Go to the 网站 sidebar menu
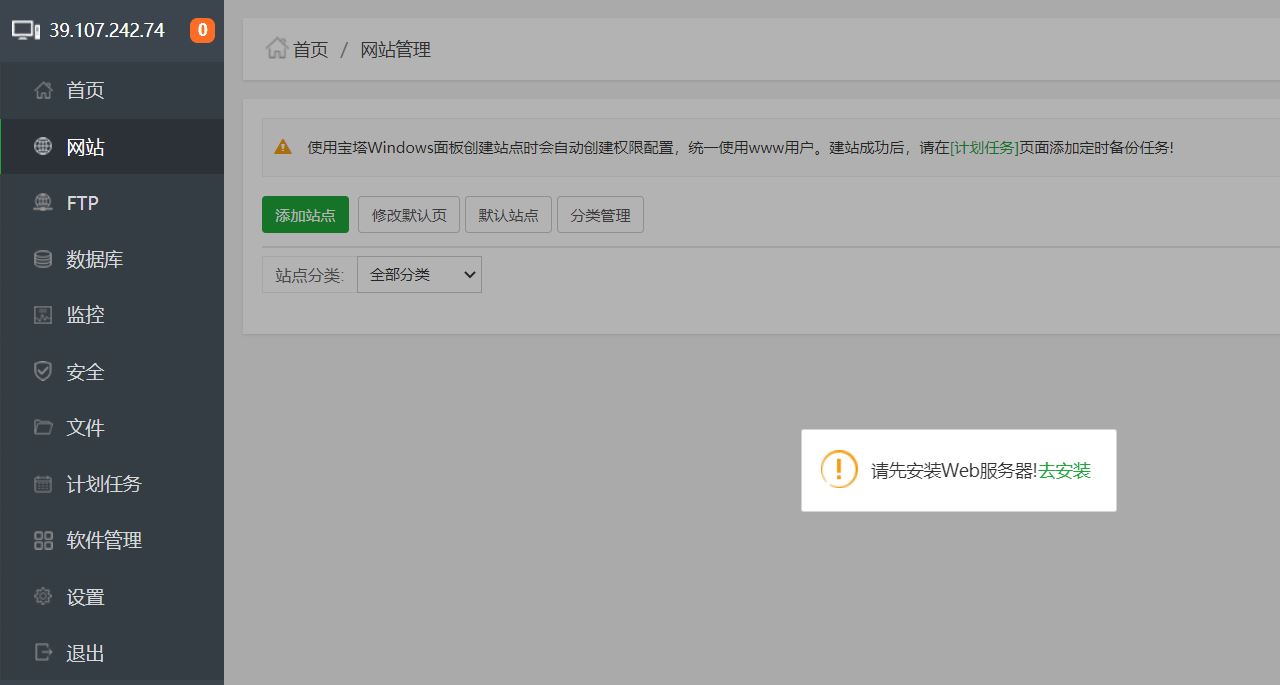Image resolution: width=1280 pixels, height=685 pixels. click(x=112, y=147)
